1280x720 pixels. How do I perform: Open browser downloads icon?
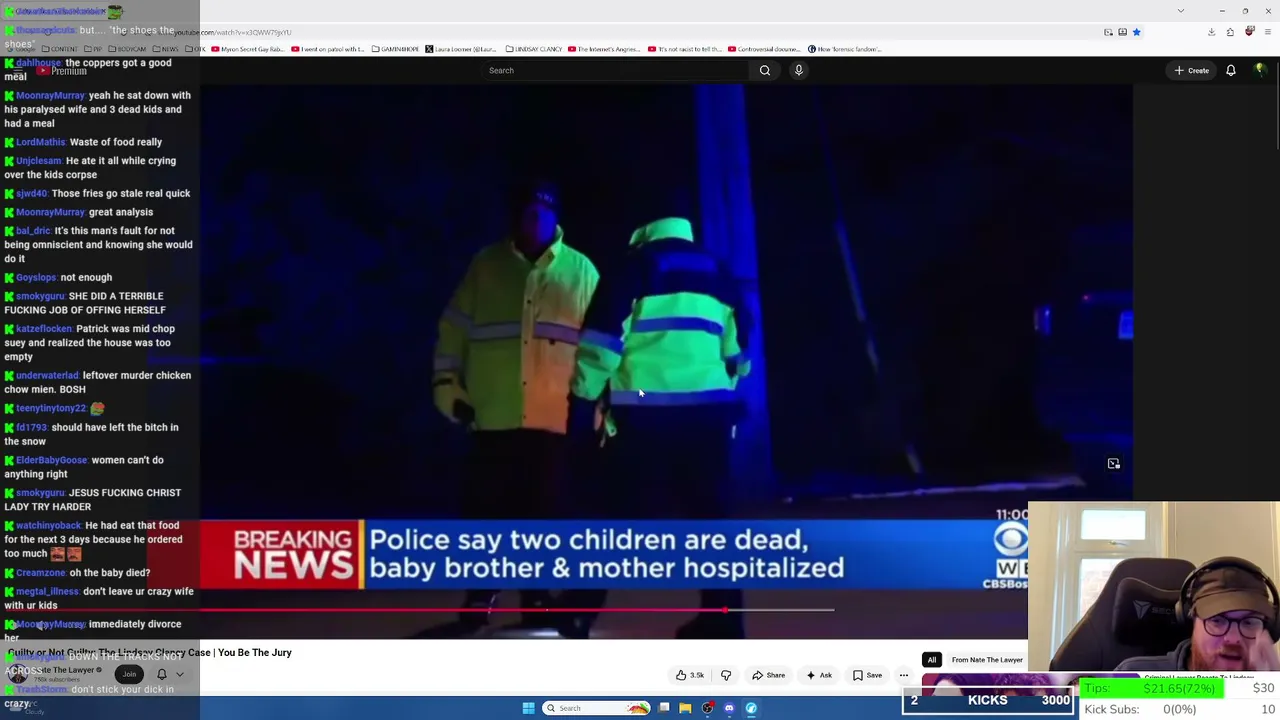(x=1211, y=32)
